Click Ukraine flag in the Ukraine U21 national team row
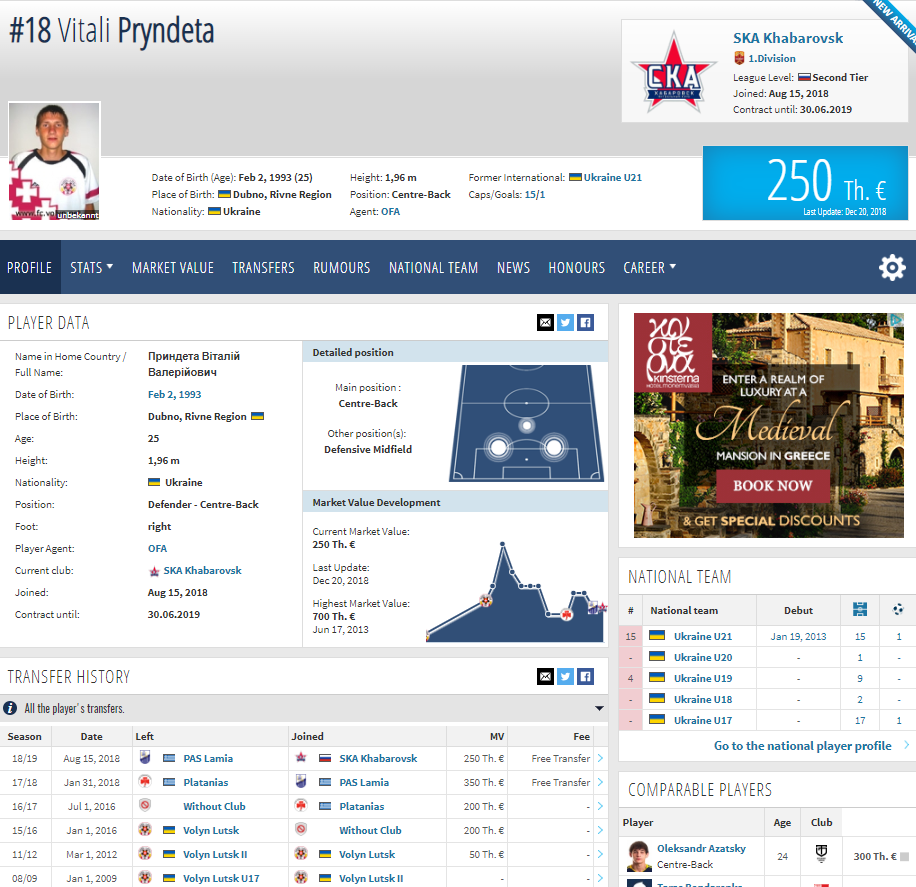The height and width of the screenshot is (887, 916). point(657,636)
